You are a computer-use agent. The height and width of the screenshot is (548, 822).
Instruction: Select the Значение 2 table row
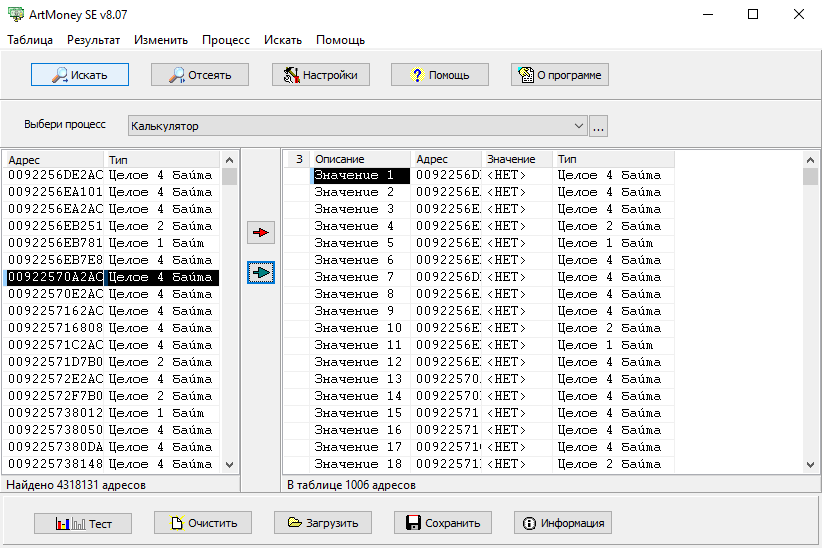pyautogui.click(x=479, y=192)
